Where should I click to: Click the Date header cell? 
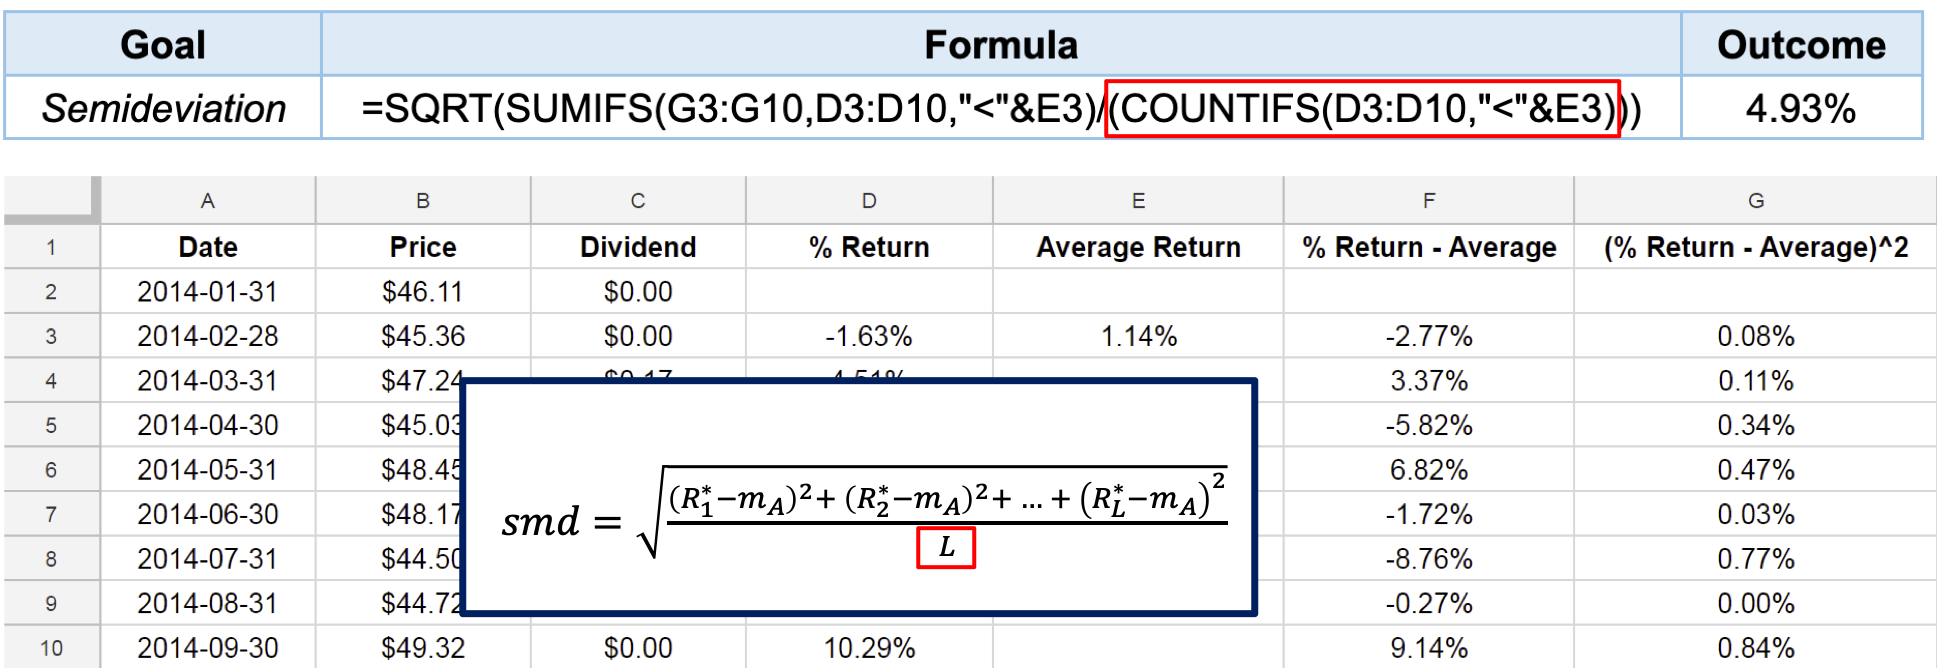[208, 247]
